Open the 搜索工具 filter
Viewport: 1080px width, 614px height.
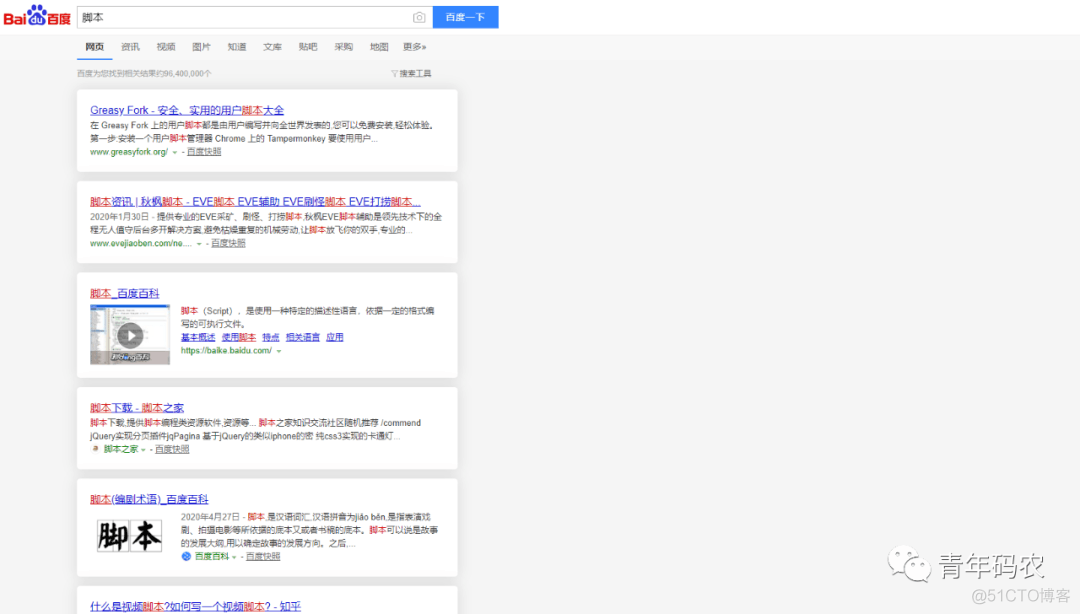(411, 74)
